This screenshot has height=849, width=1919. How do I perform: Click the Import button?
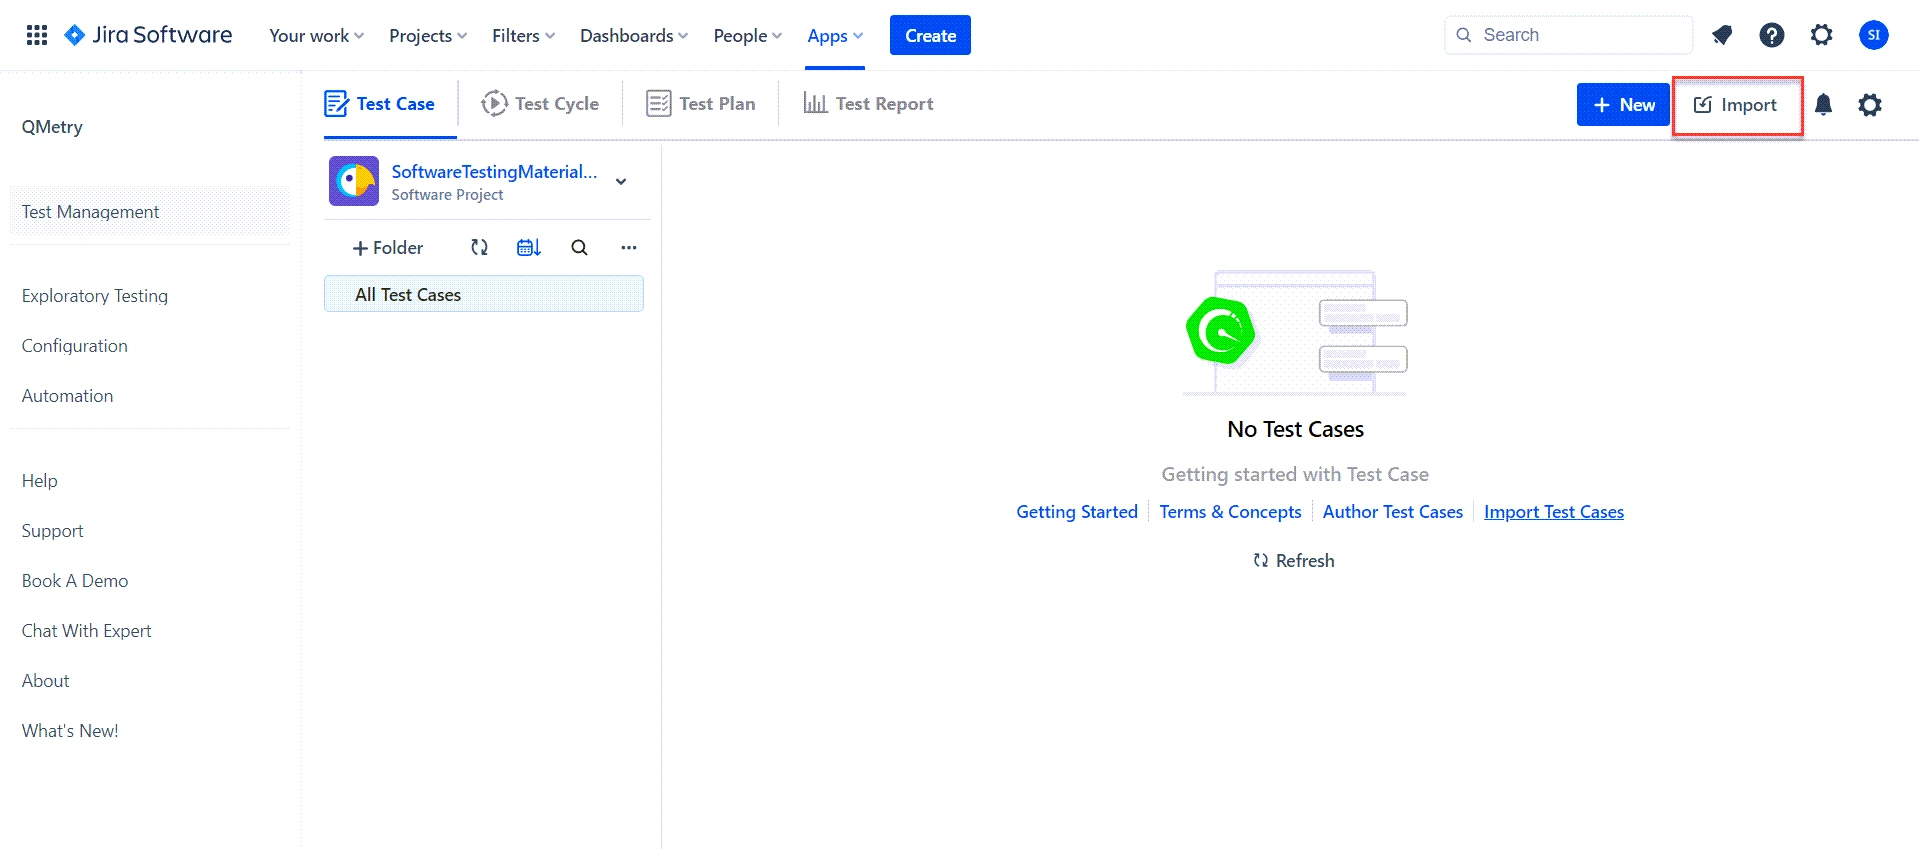point(1736,105)
